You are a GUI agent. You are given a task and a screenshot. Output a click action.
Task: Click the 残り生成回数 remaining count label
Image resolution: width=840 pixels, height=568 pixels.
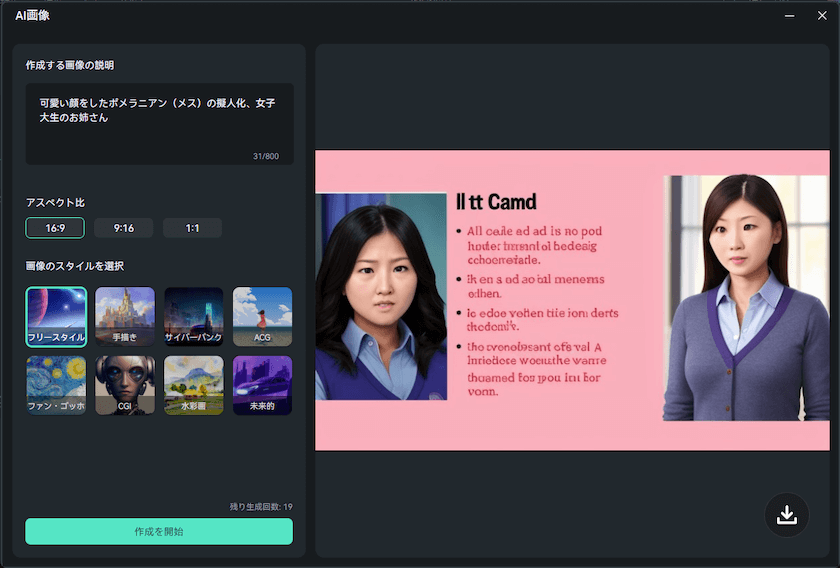coord(260,507)
